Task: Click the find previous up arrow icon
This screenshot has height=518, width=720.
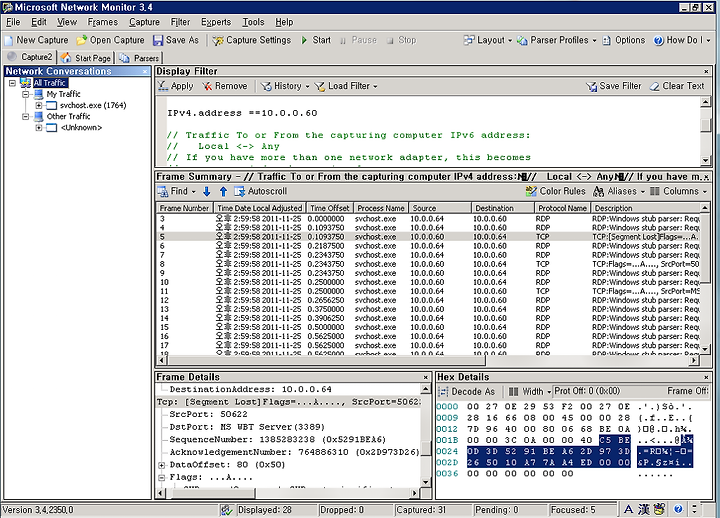Action: pyautogui.click(x=223, y=191)
